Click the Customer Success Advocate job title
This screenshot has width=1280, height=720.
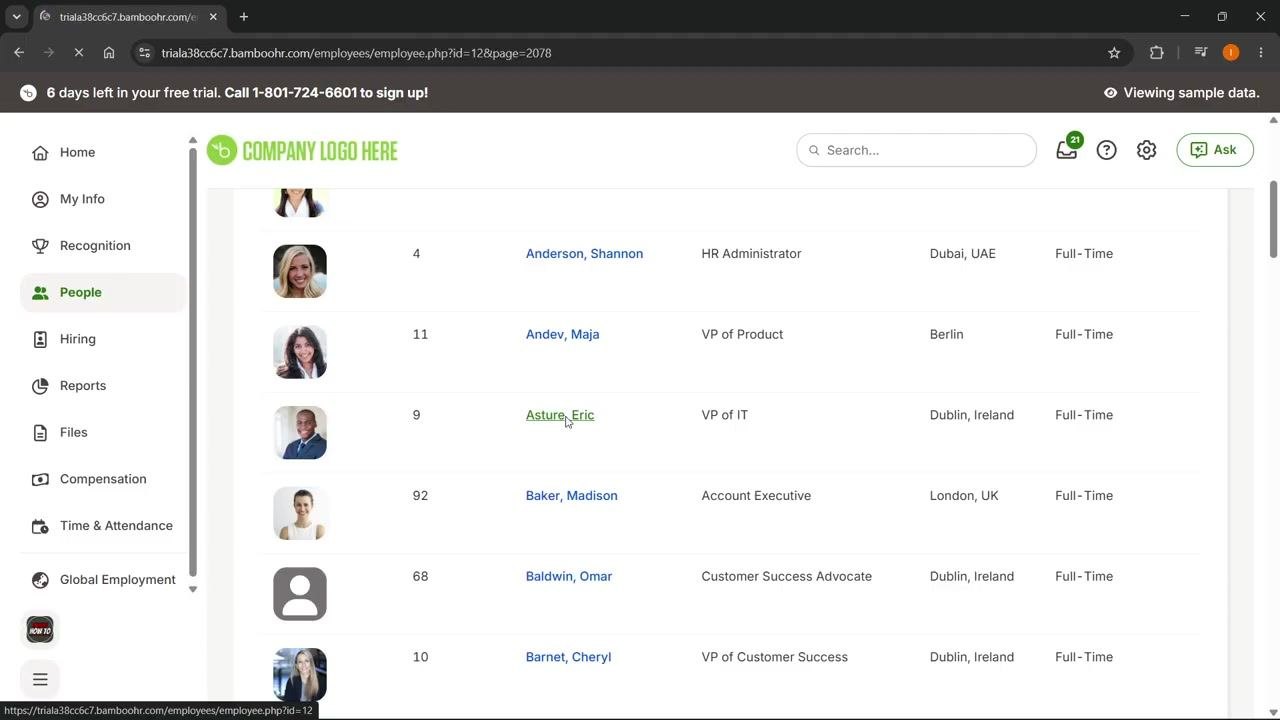[786, 577]
